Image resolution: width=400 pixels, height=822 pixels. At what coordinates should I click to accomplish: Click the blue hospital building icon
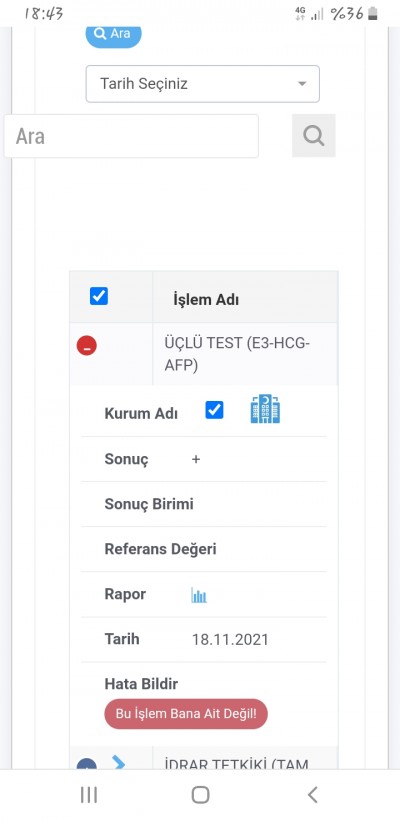pos(265,409)
